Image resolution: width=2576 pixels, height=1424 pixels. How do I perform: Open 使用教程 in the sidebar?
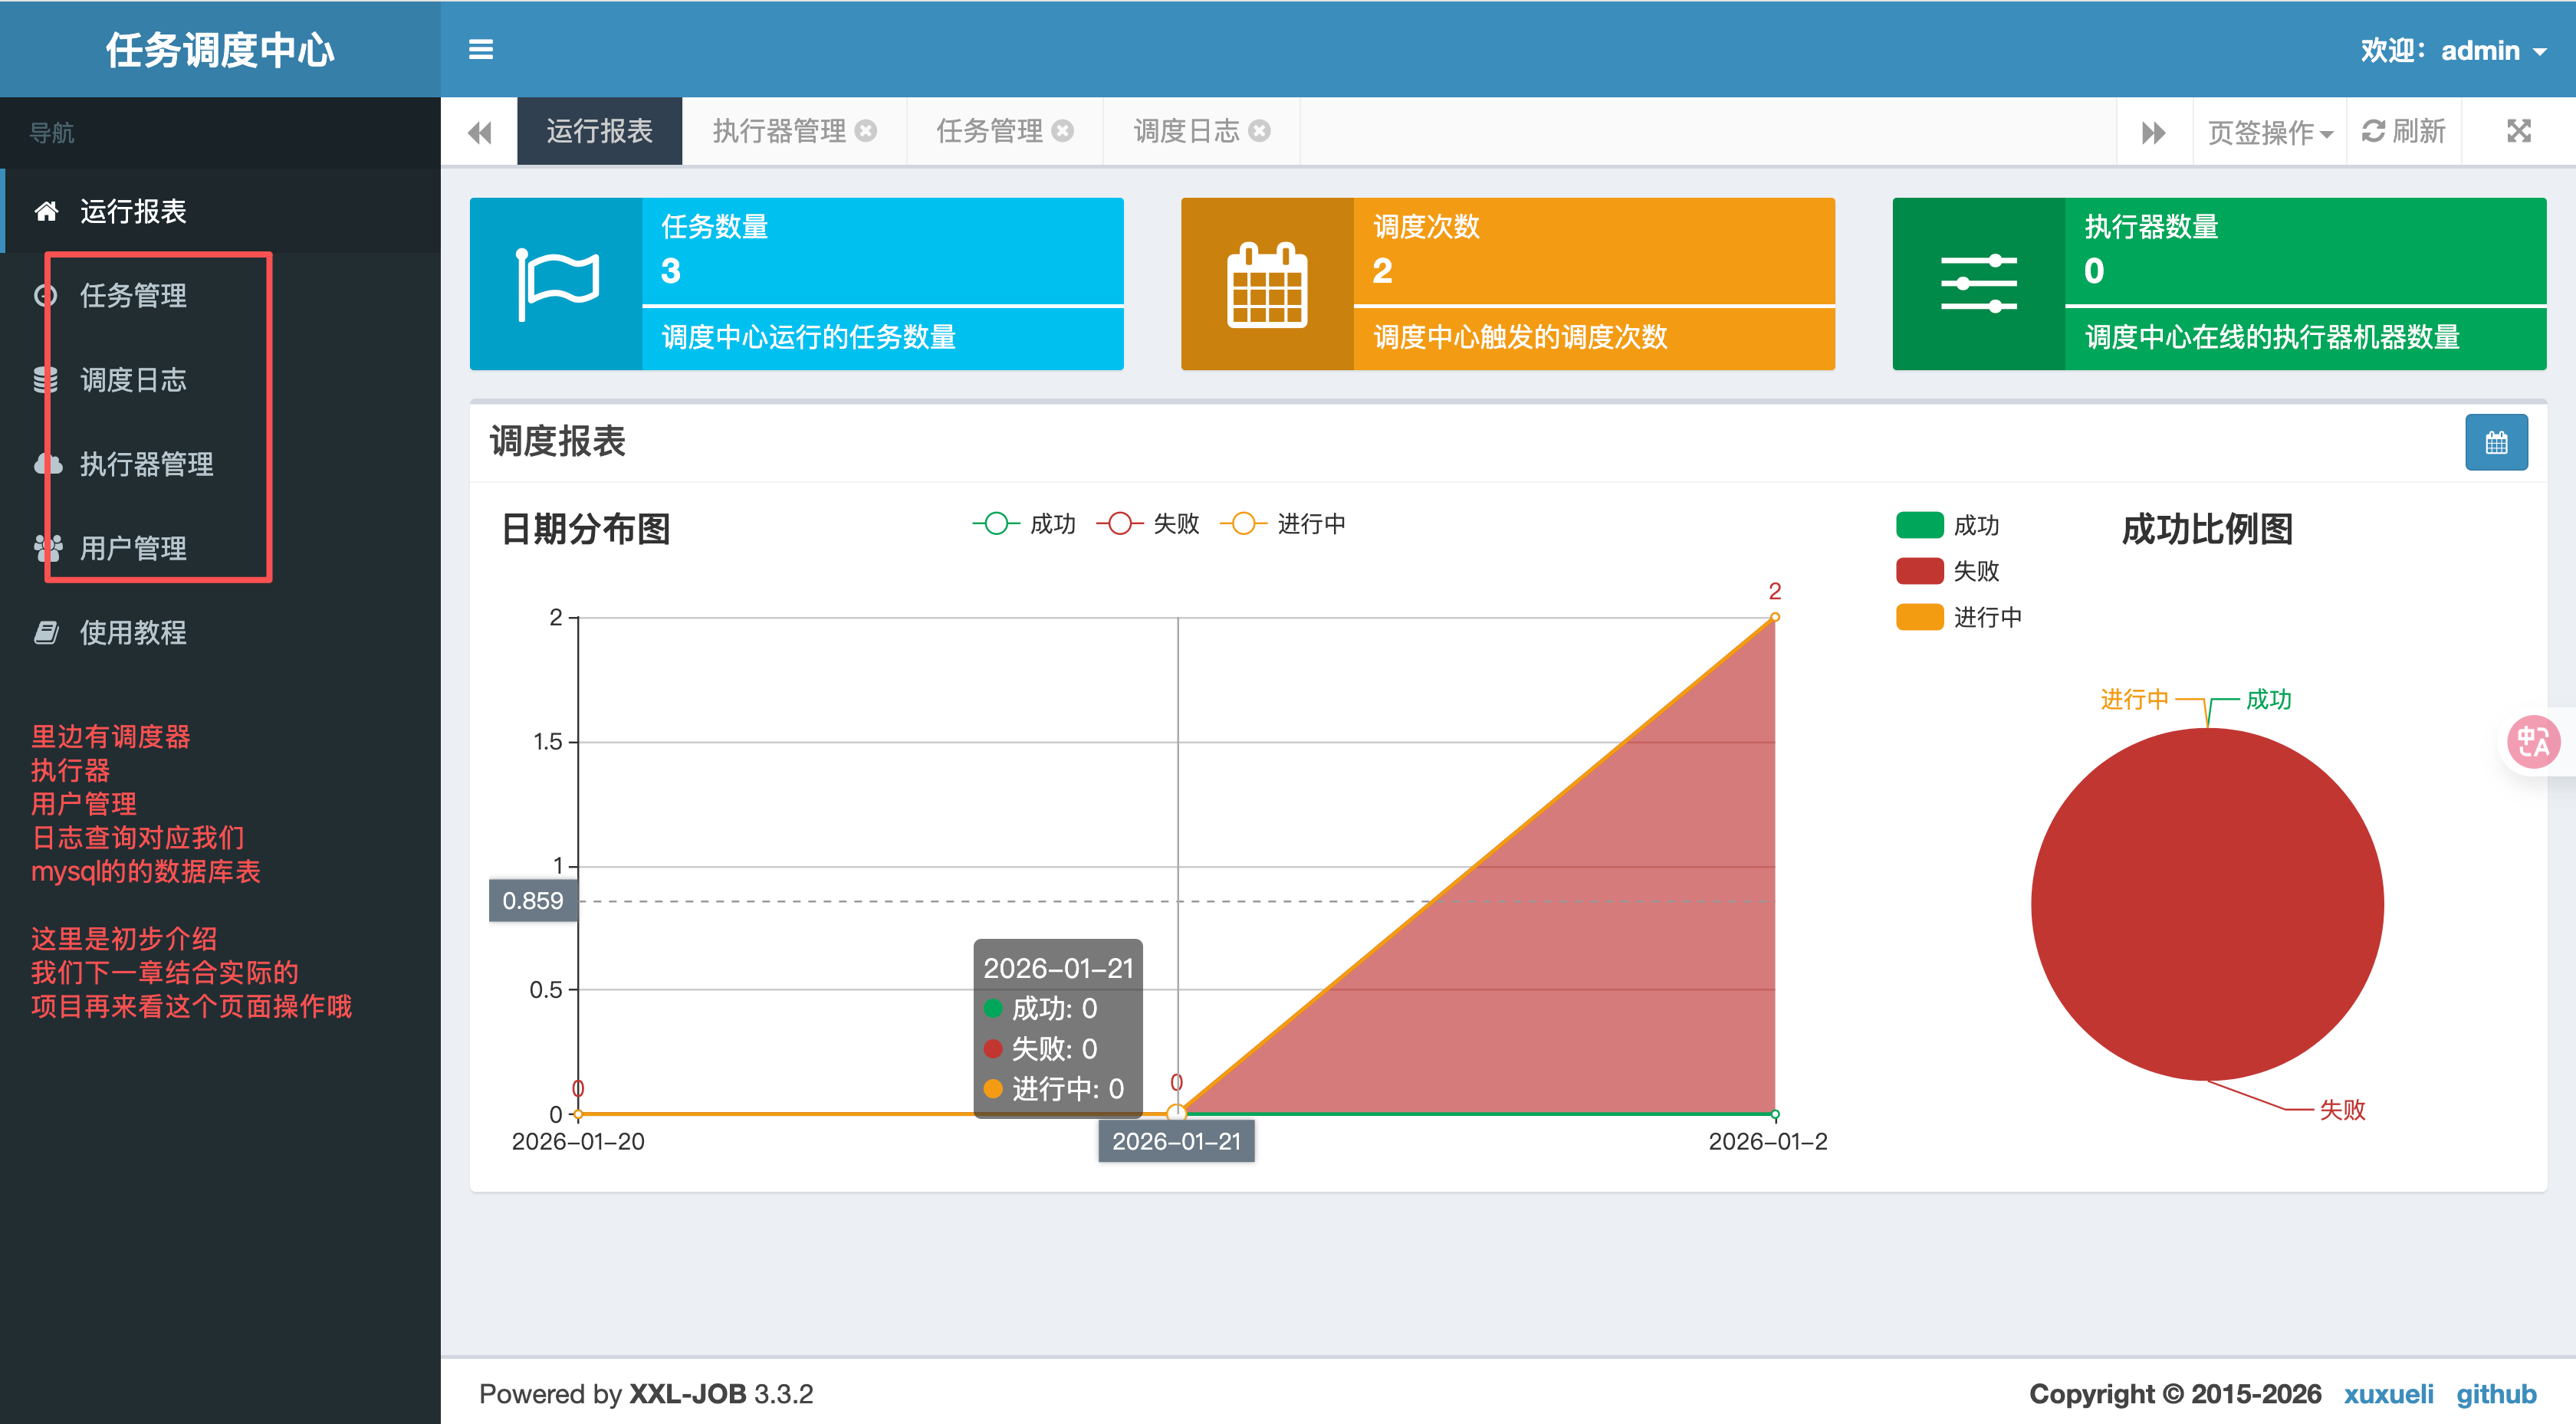pyautogui.click(x=132, y=632)
